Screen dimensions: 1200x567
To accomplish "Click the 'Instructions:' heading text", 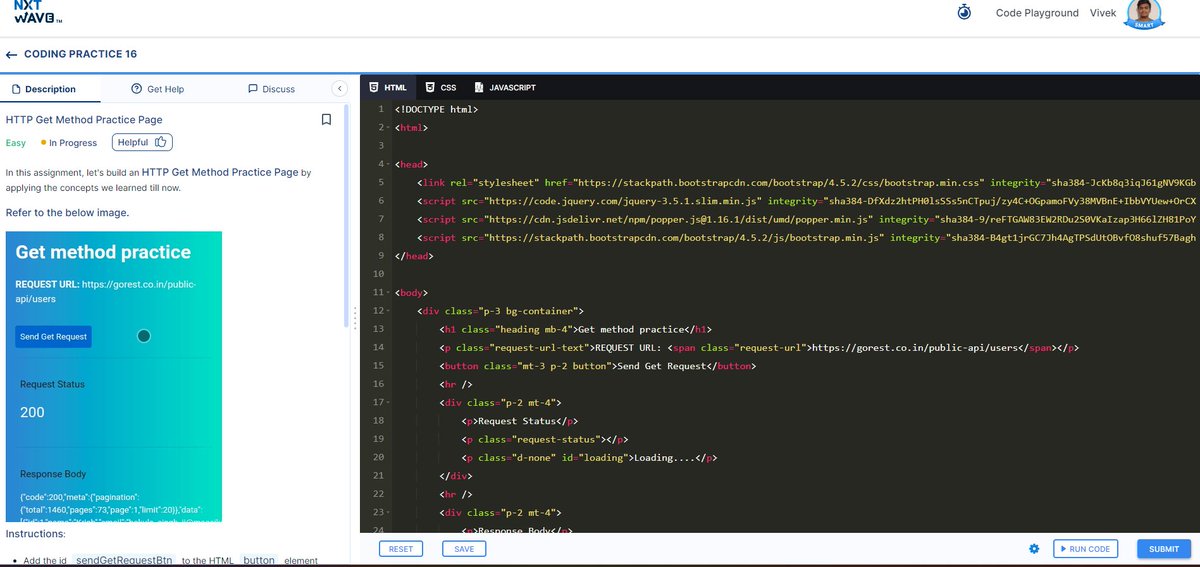I will pos(36,534).
